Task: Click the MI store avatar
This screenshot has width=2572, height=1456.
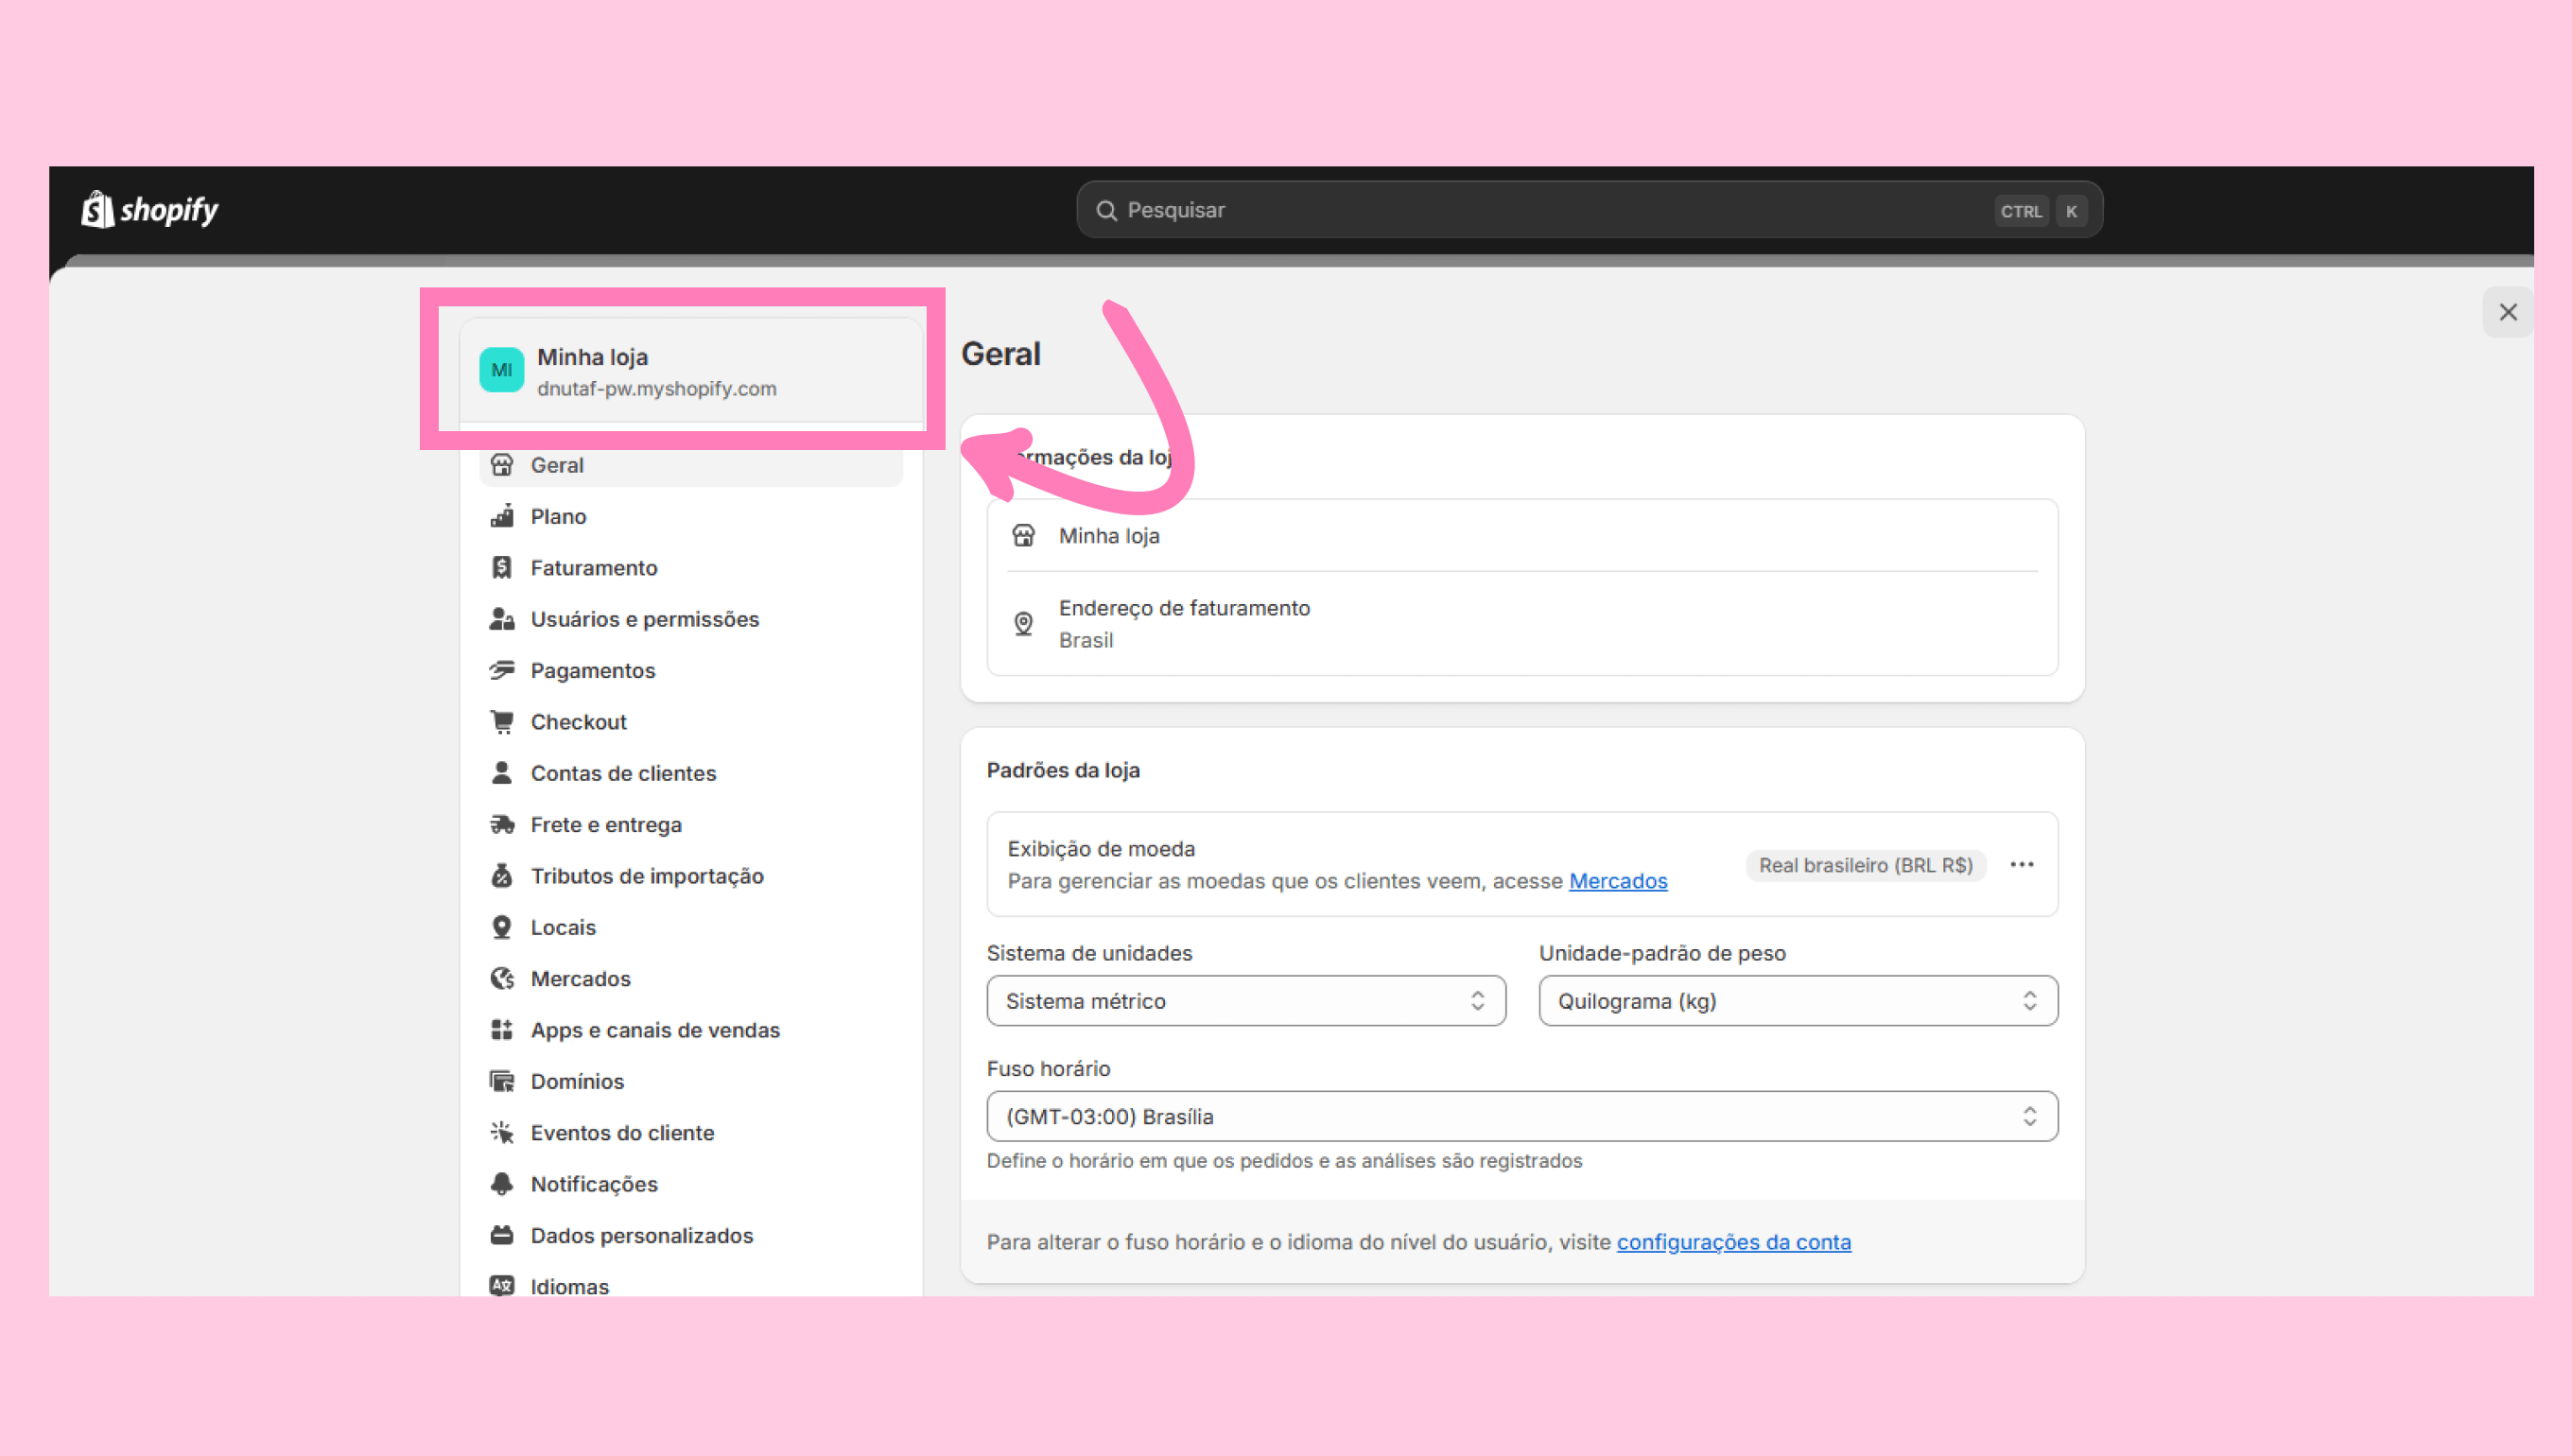Action: 502,370
